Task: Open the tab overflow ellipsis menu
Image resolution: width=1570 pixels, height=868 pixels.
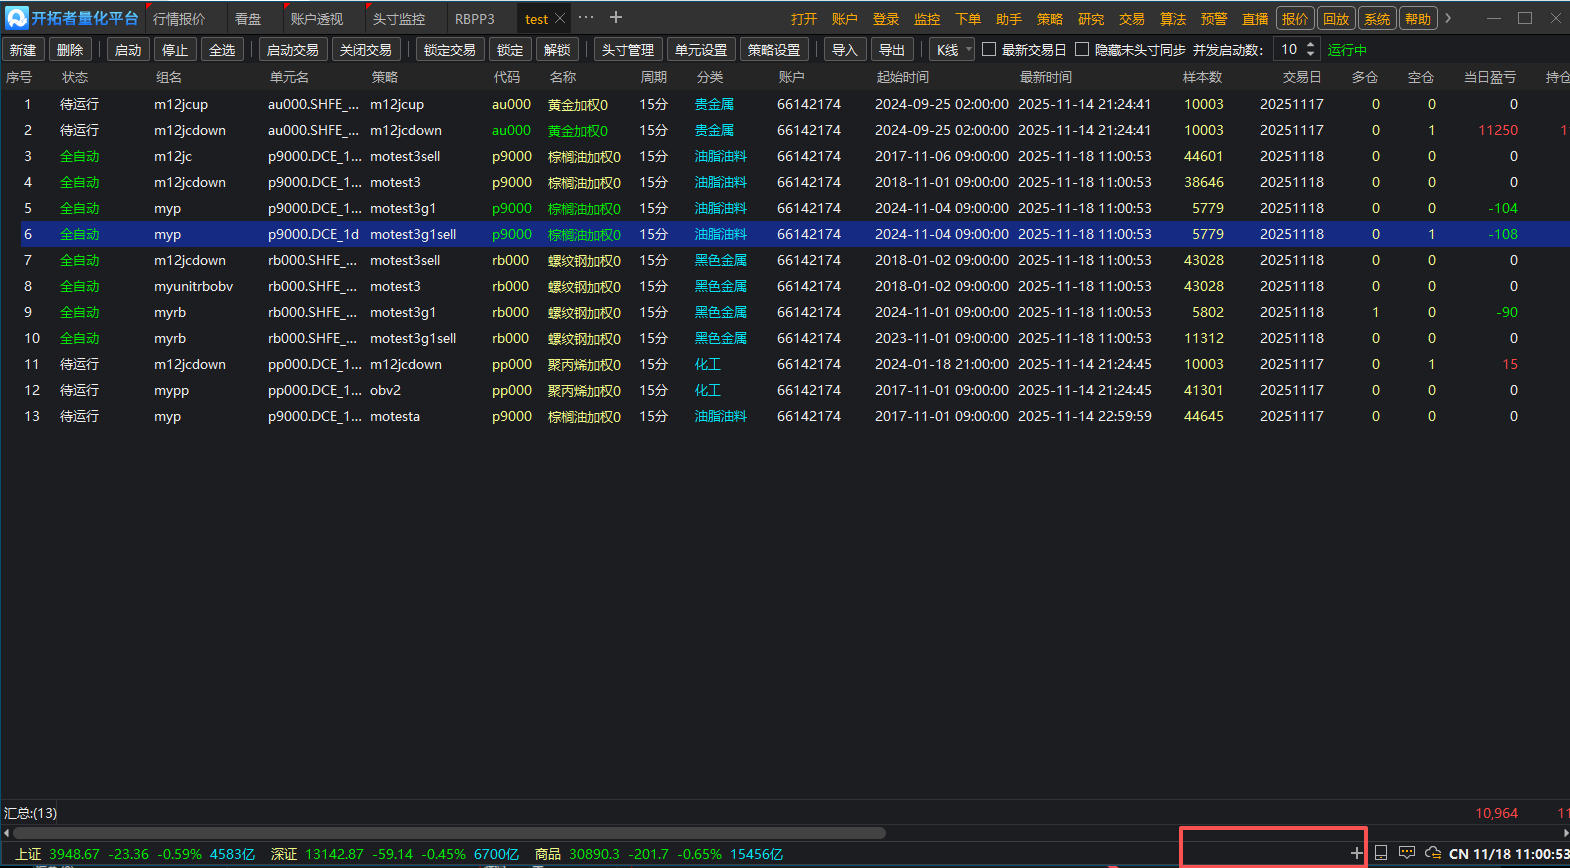Action: coord(586,18)
